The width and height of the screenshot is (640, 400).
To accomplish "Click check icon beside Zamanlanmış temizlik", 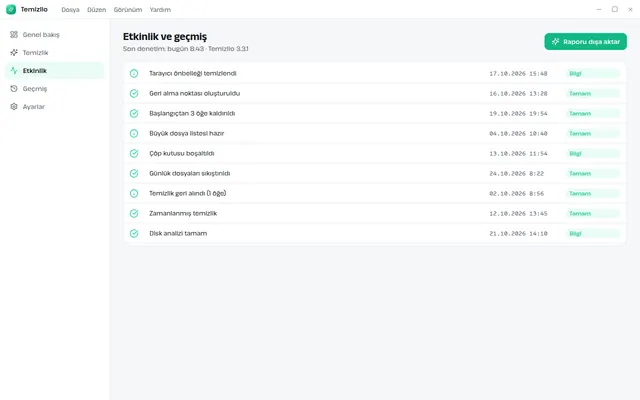I will pyautogui.click(x=134, y=213).
